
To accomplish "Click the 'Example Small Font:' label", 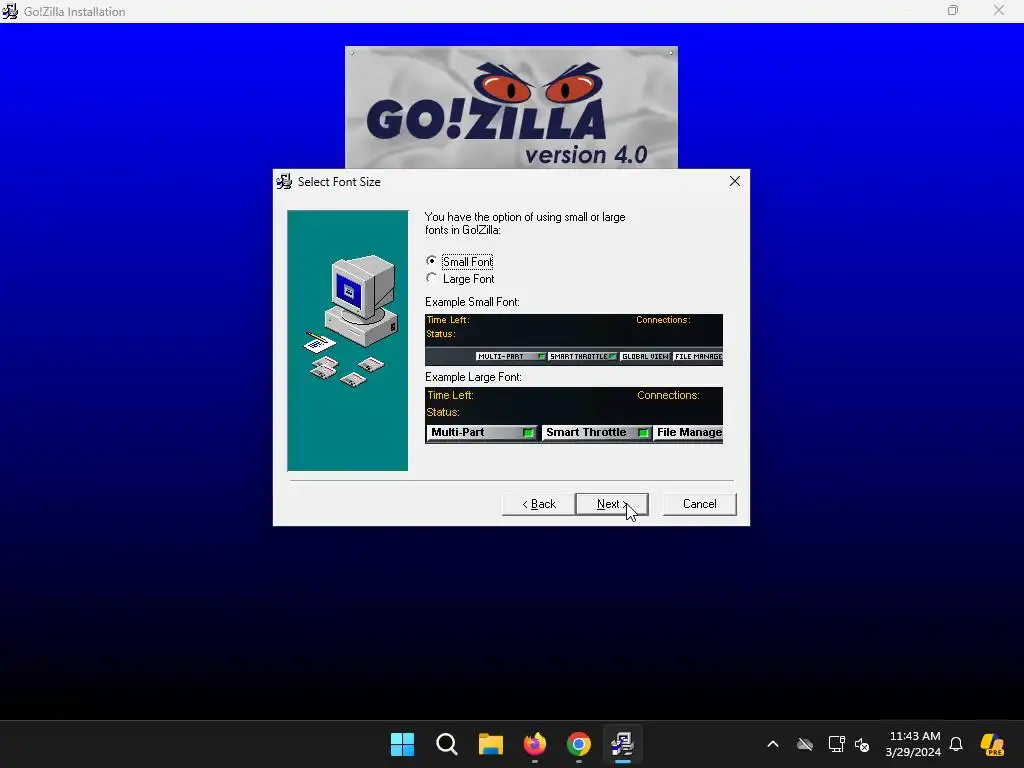I will (x=472, y=302).
